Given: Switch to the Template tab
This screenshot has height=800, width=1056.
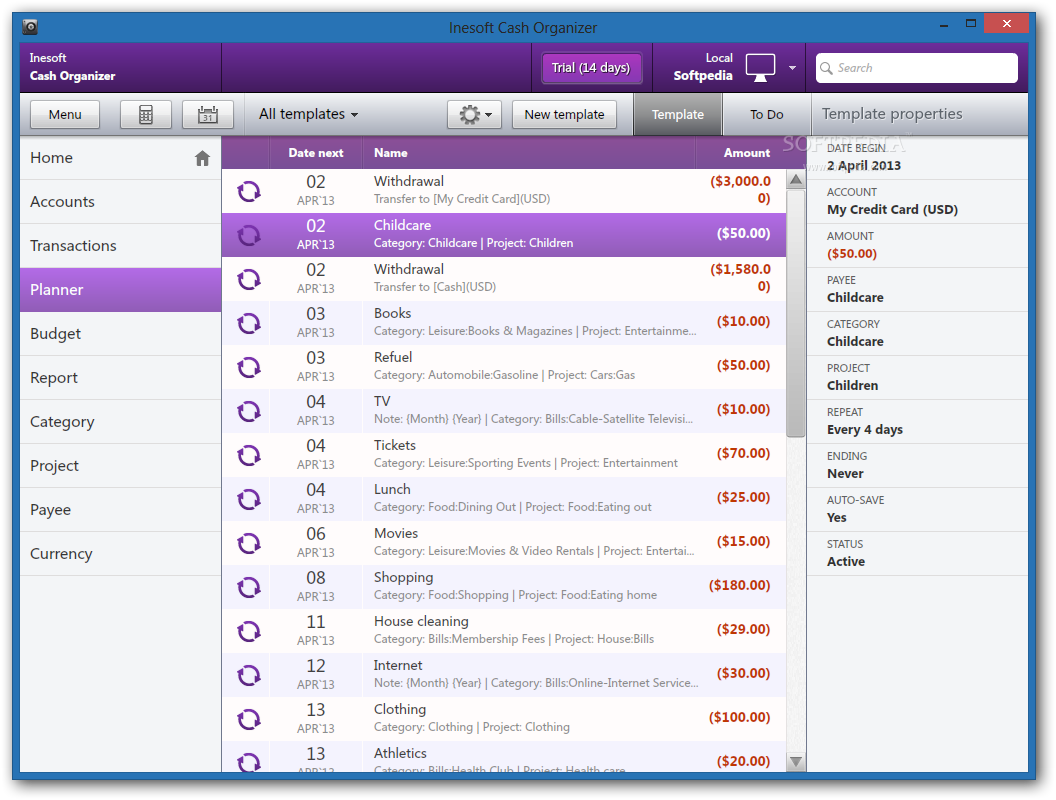Looking at the screenshot, I should [678, 114].
